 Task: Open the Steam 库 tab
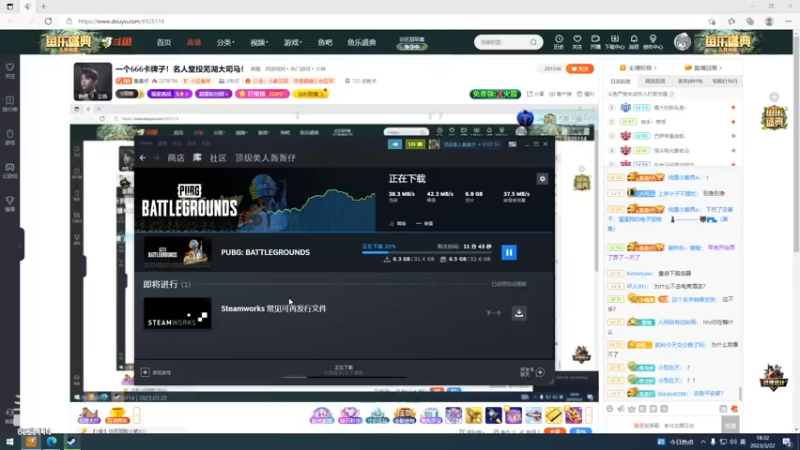(x=197, y=158)
